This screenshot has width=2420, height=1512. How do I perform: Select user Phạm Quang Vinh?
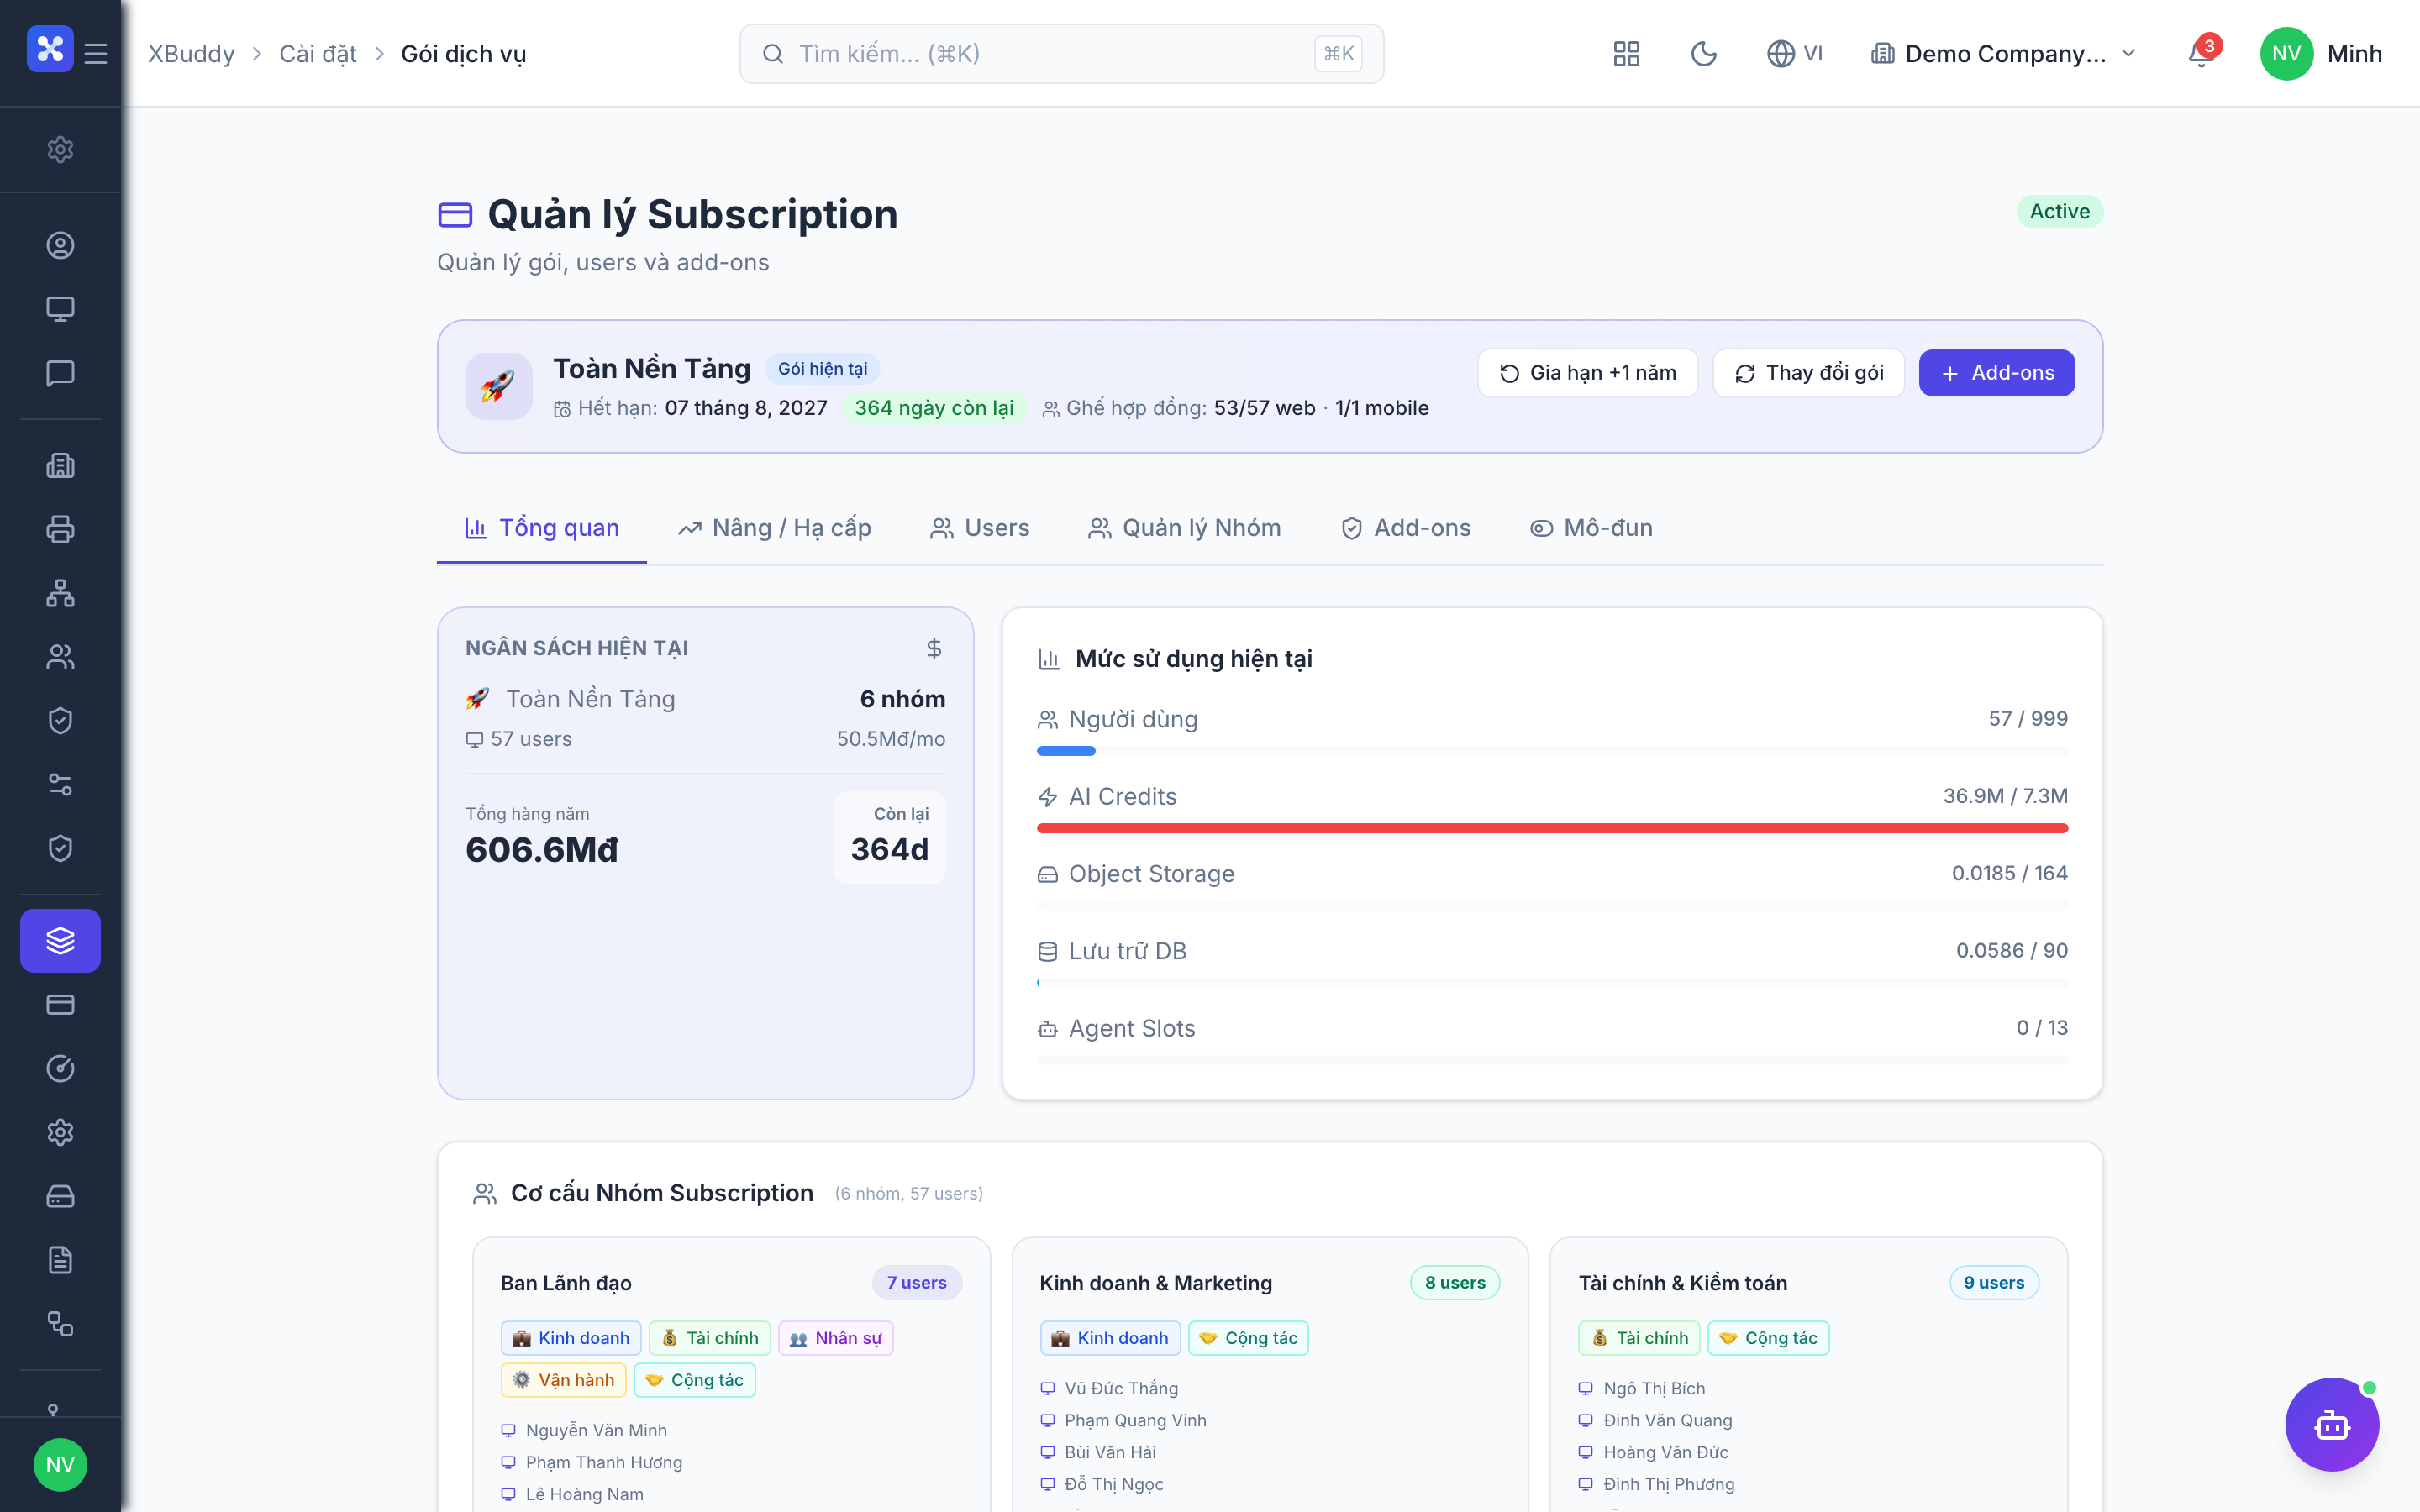point(1135,1421)
